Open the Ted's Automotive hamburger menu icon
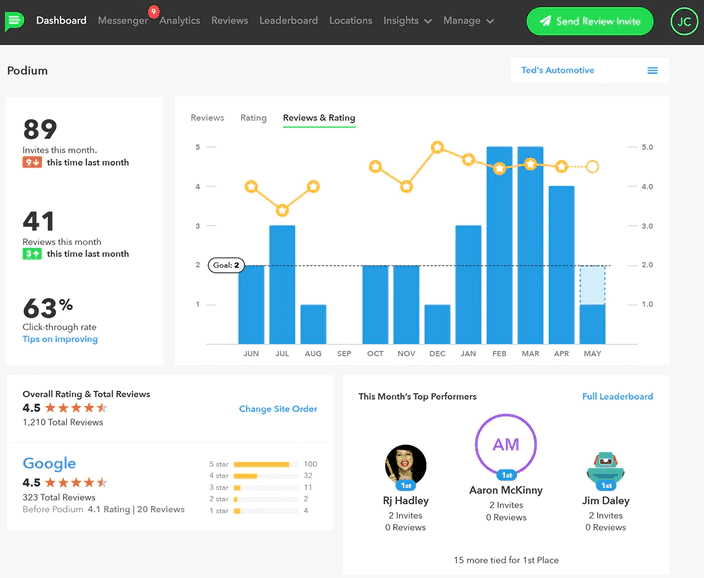704x578 pixels. click(x=652, y=71)
